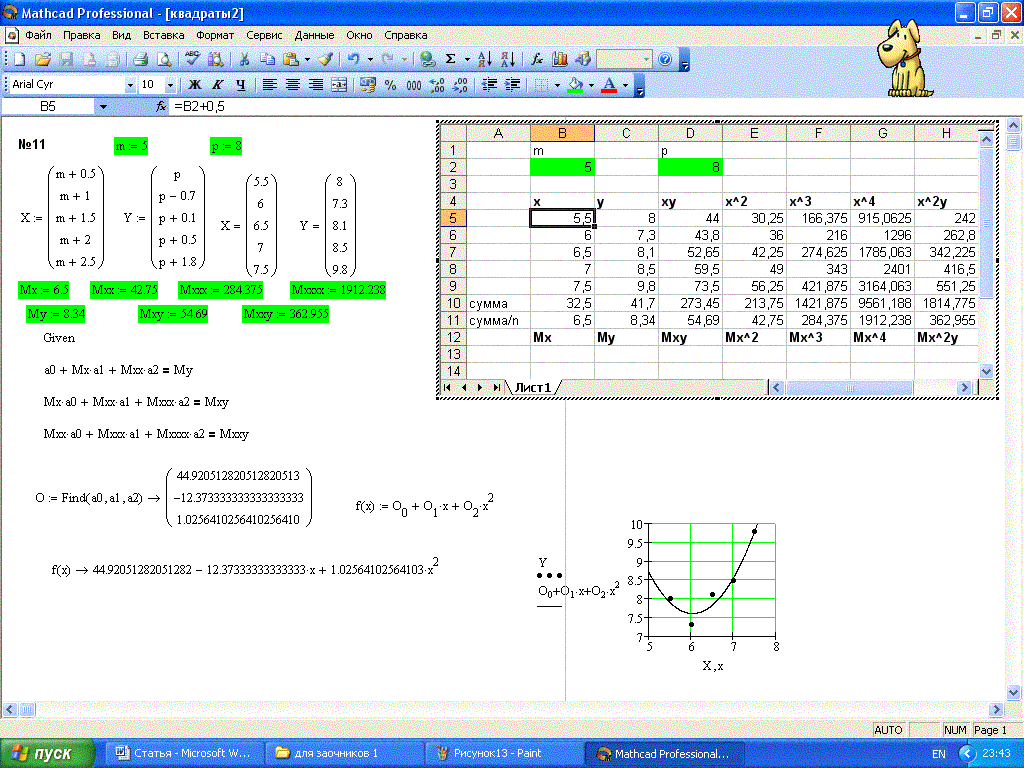Toggle bold formatting (Ж button)

tap(195, 85)
